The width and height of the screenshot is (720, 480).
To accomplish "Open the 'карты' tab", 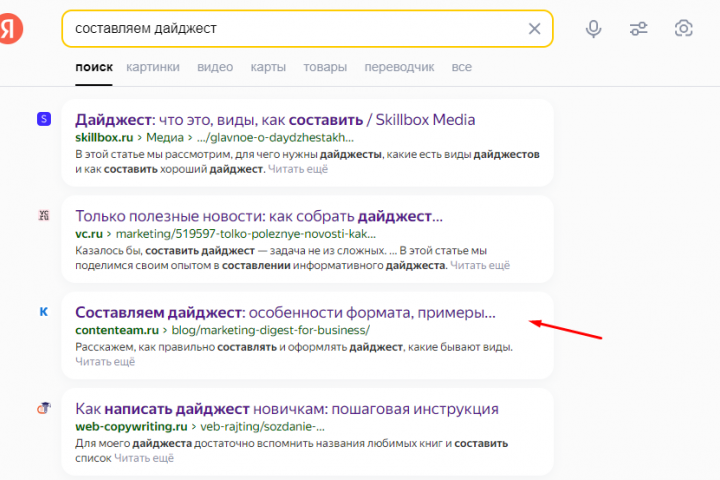I will point(268,67).
